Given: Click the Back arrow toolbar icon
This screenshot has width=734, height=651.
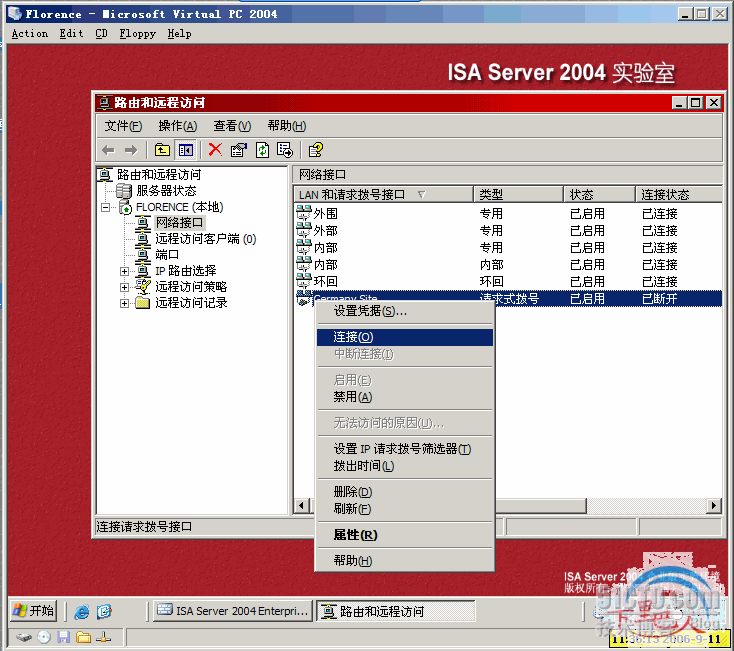Looking at the screenshot, I should [x=108, y=150].
